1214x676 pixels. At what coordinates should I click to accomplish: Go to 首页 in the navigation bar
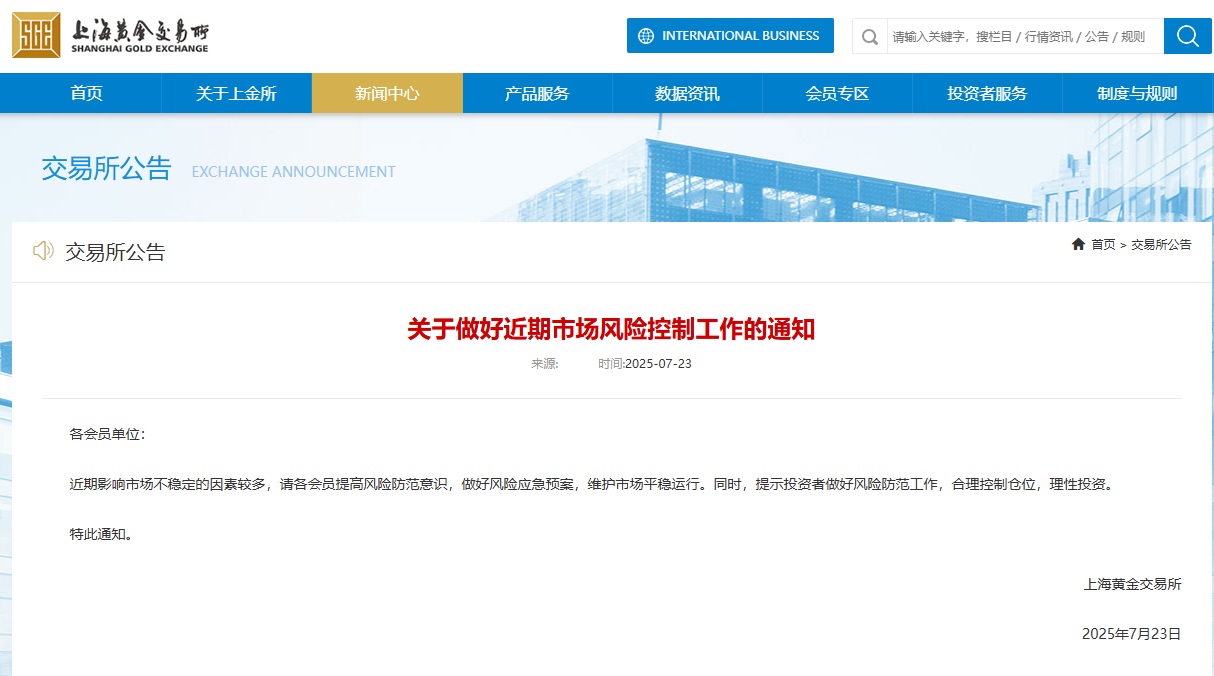pos(87,94)
